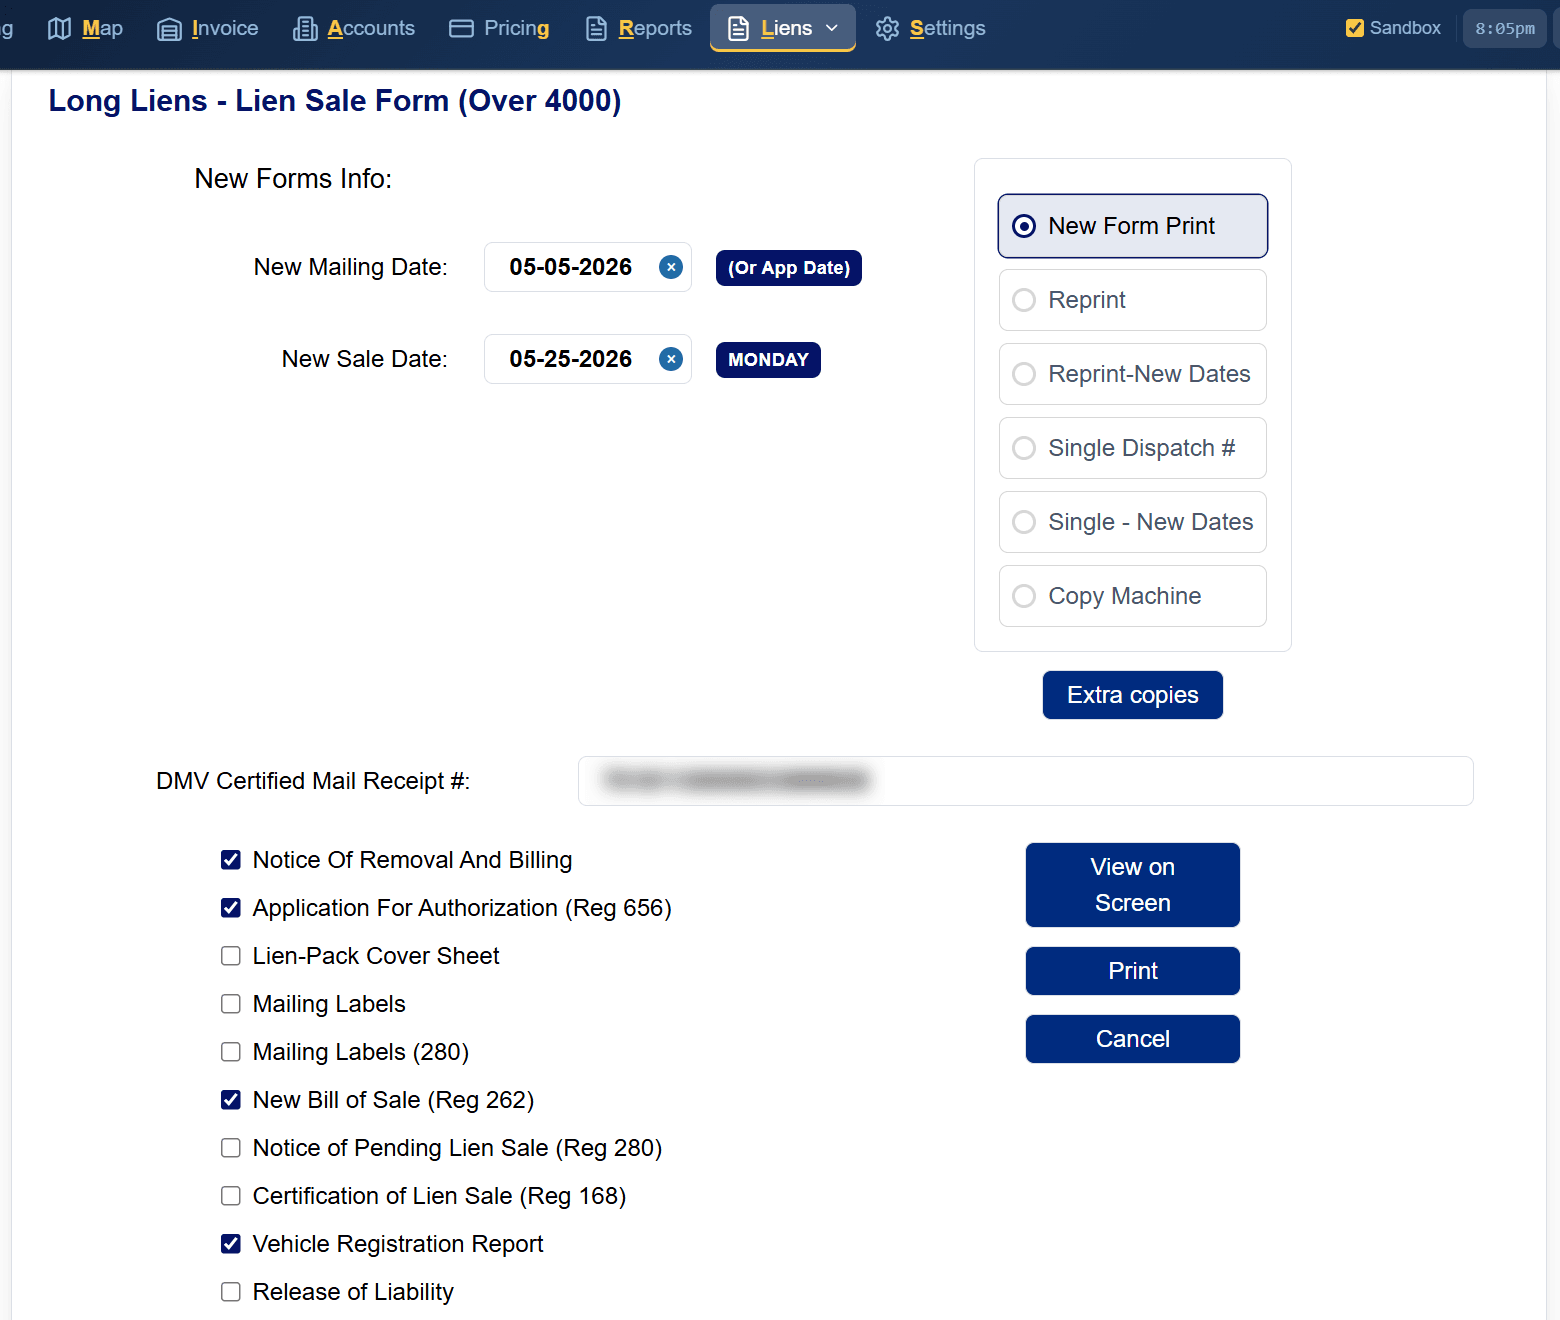Viewport: 1560px width, 1320px height.
Task: Check the Mailing Labels (280) checkbox
Action: click(x=231, y=1052)
